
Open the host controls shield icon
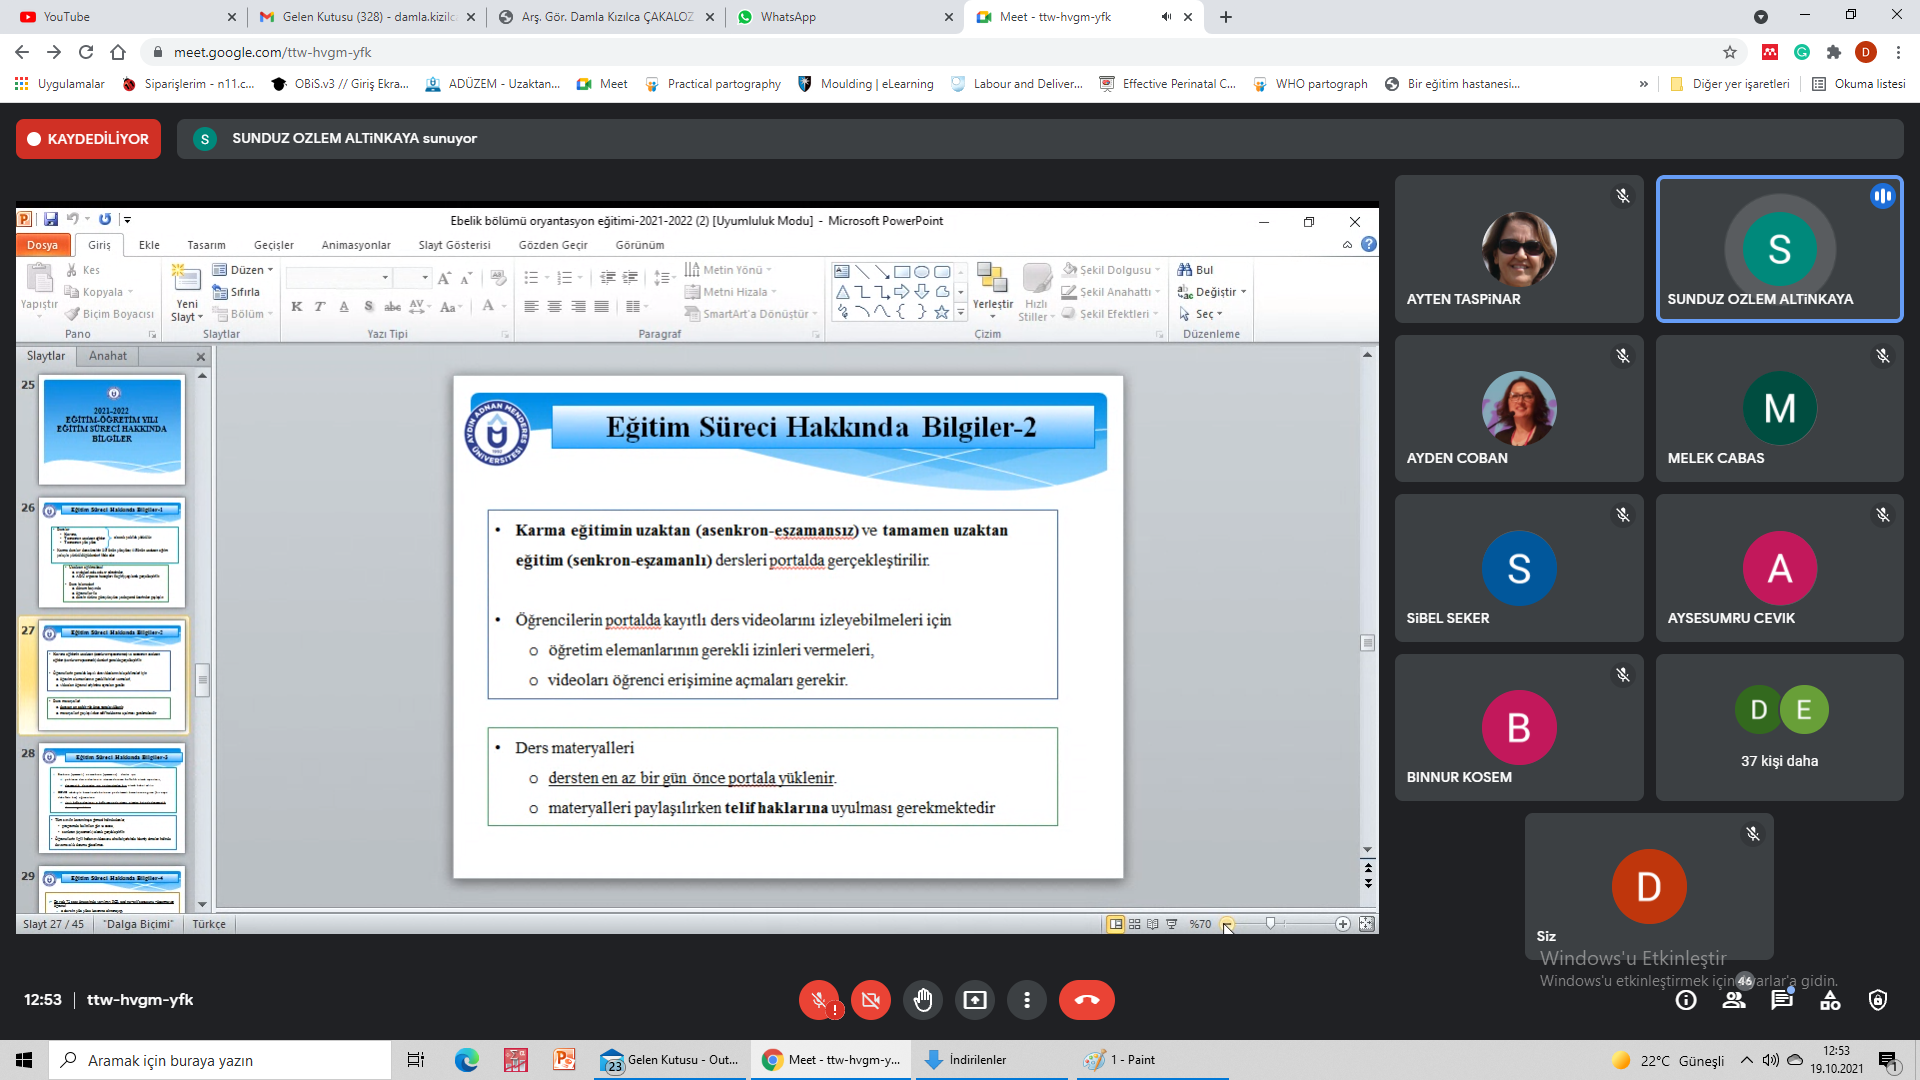click(1878, 1000)
